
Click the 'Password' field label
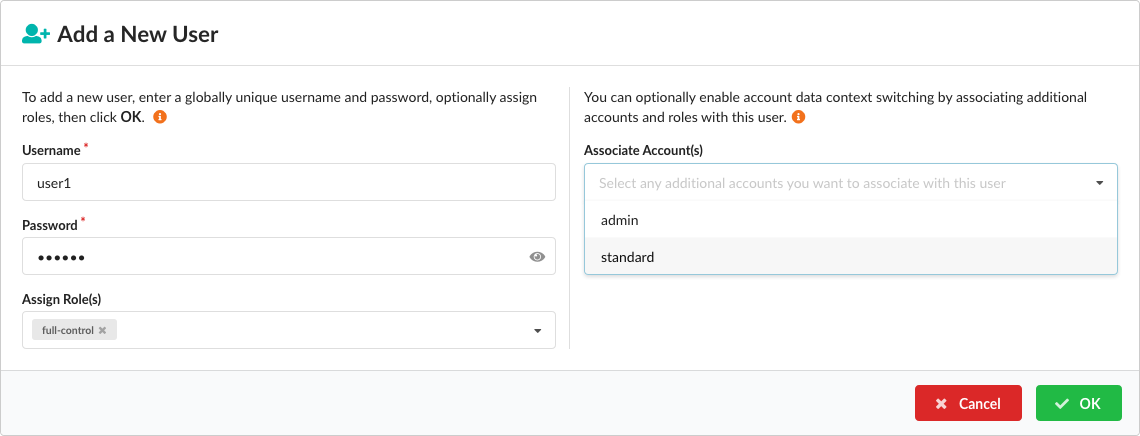click(50, 225)
